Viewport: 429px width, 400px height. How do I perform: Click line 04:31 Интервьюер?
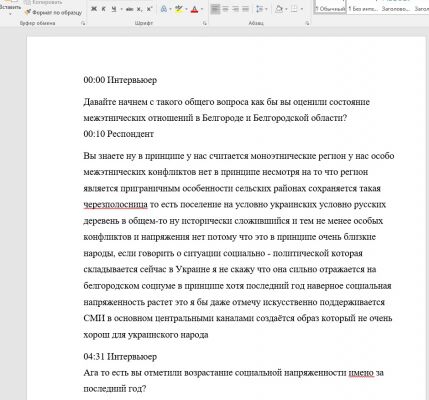[120, 357]
